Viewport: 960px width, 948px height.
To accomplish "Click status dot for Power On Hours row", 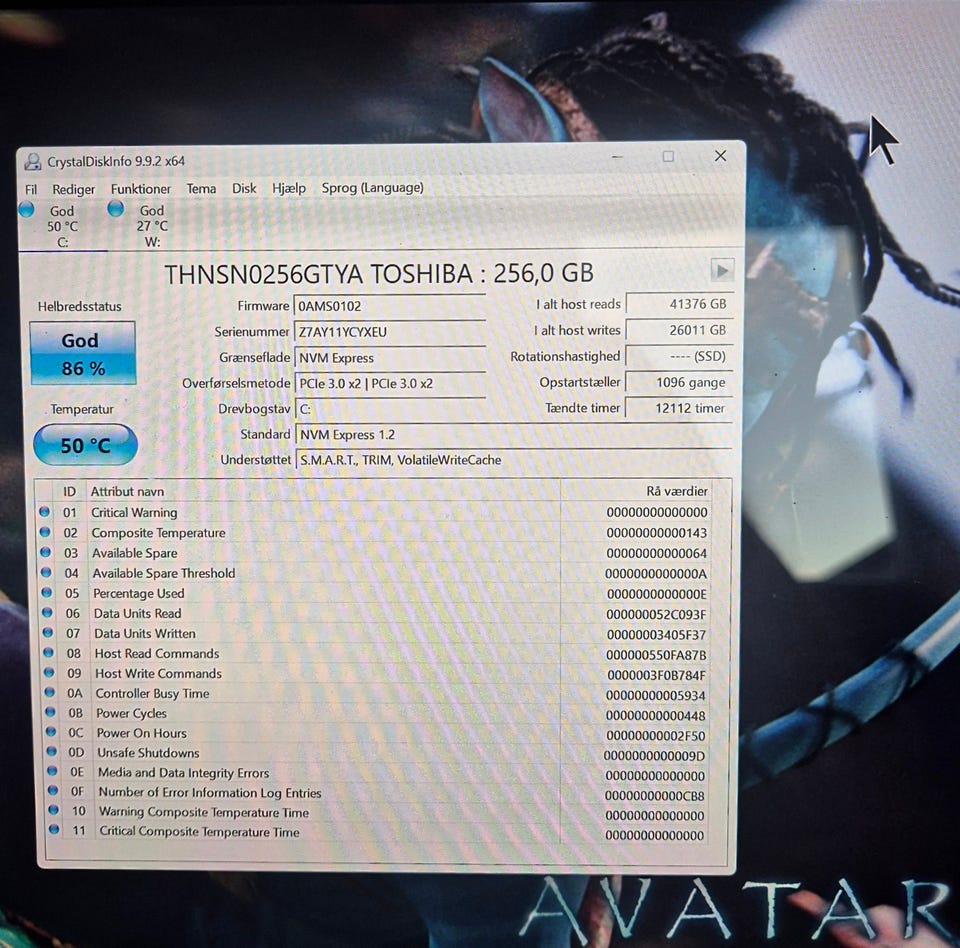I will [51, 732].
